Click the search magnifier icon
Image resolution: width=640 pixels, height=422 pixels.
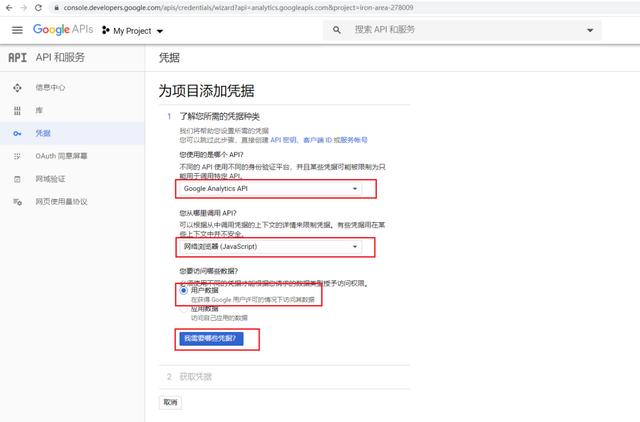[337, 30]
